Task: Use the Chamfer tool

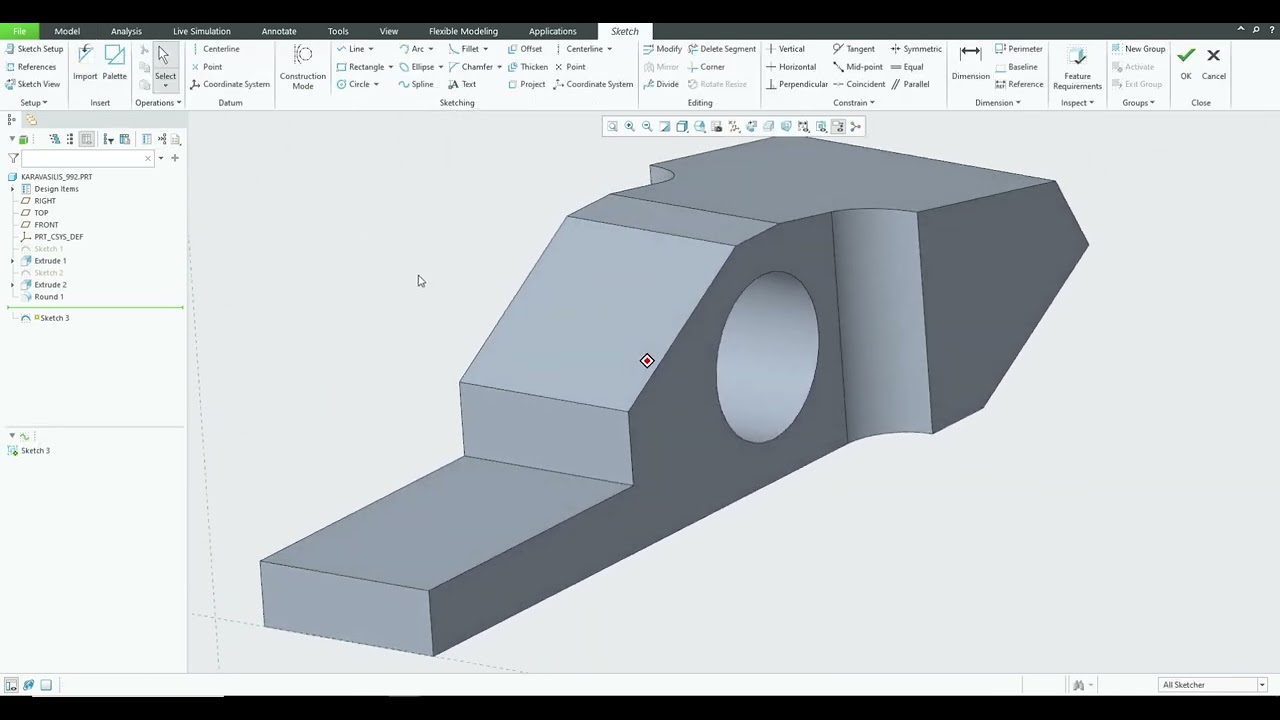Action: pyautogui.click(x=470, y=67)
